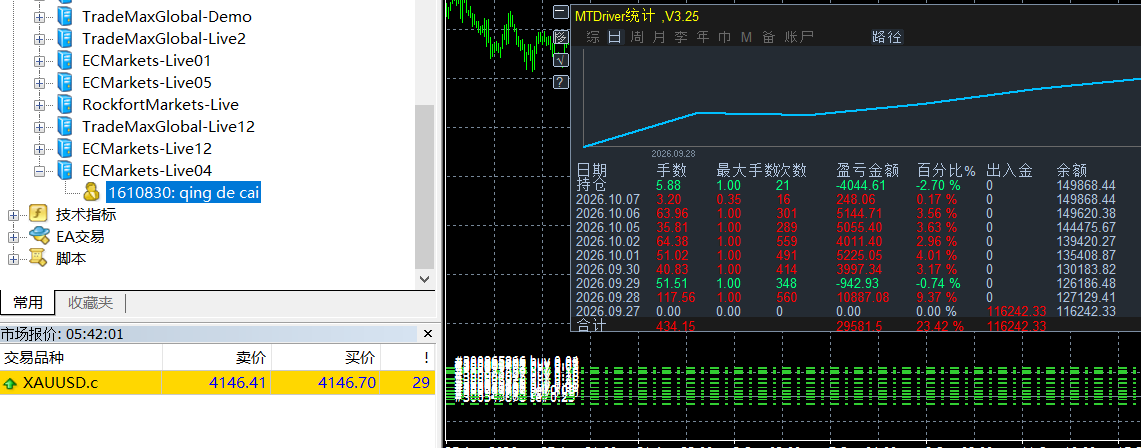Click the 脚本 scroll icon

pos(38,257)
